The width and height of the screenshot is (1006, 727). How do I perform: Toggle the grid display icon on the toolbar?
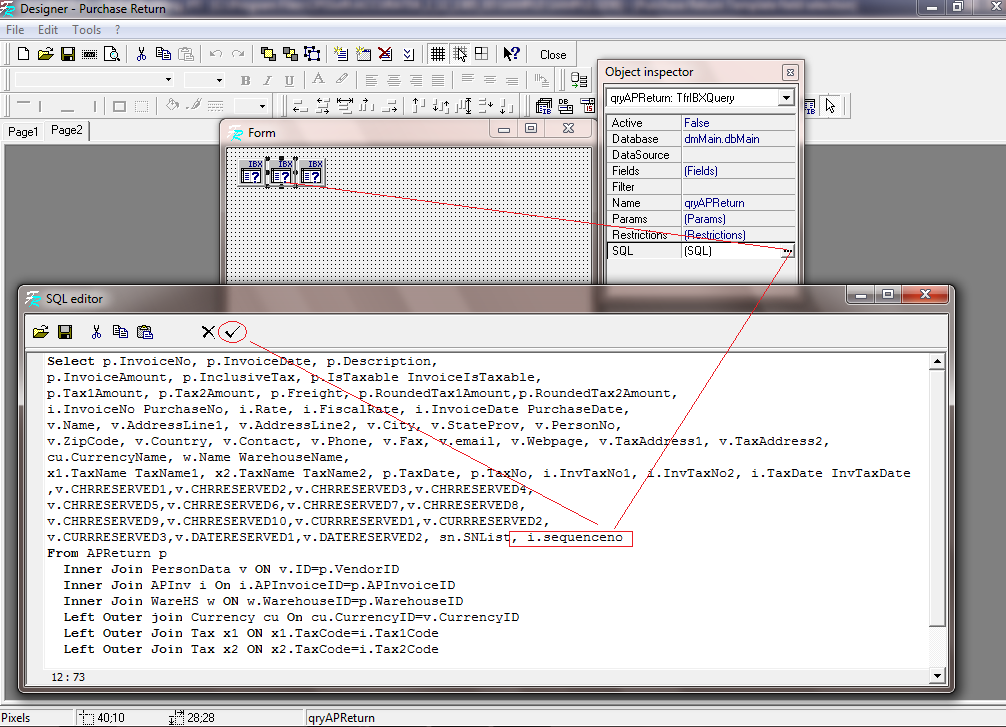[x=438, y=54]
